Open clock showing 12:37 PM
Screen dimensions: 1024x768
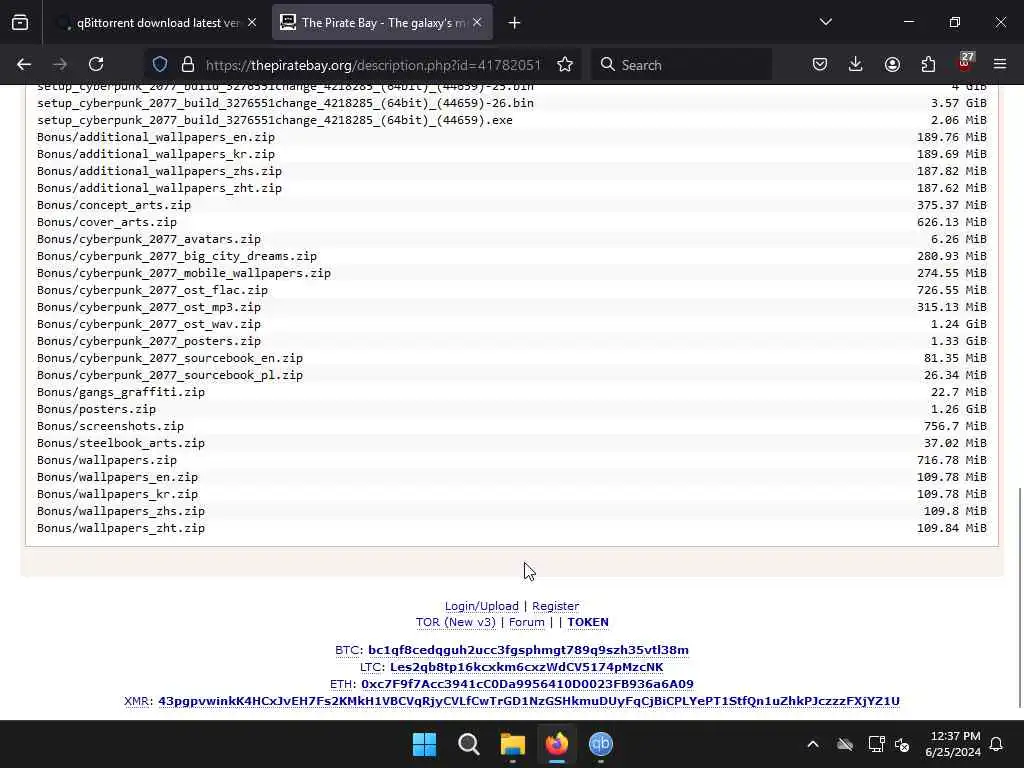pyautogui.click(x=953, y=744)
